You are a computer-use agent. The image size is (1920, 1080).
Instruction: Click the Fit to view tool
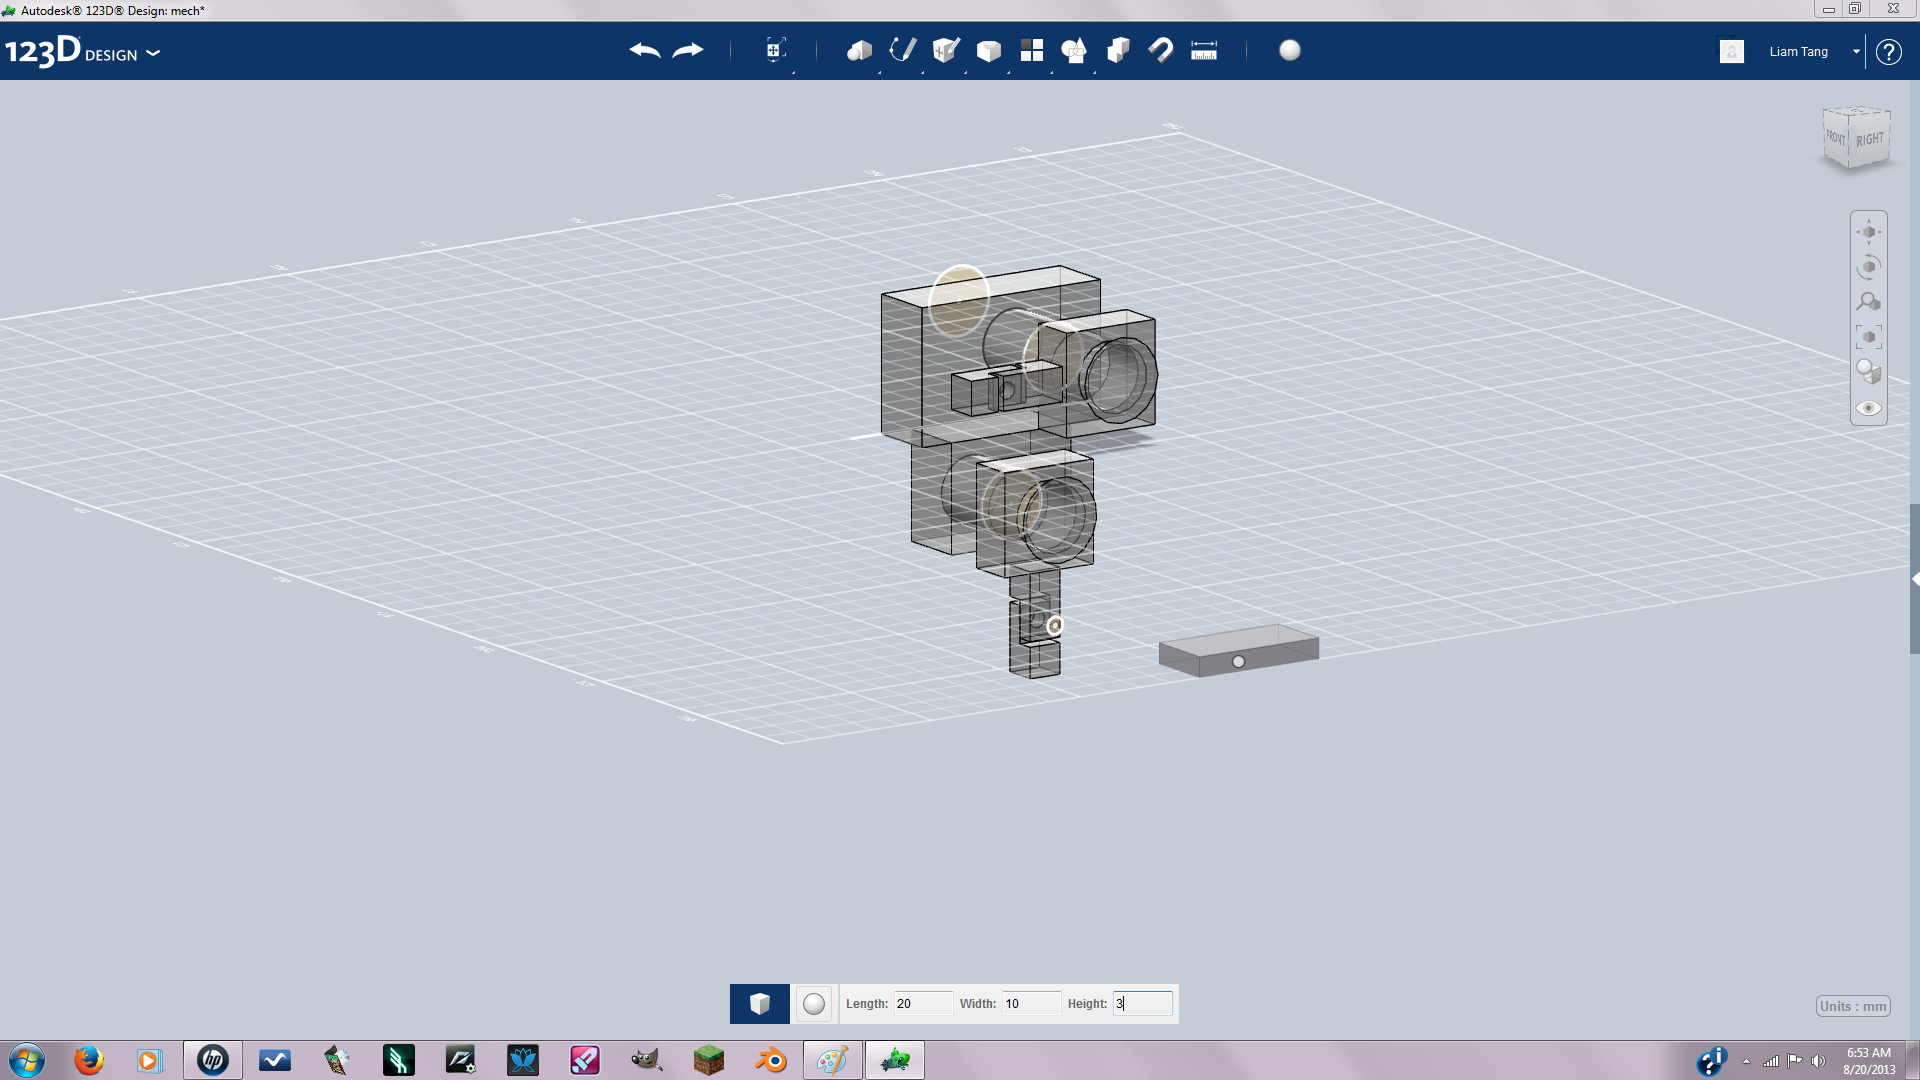coord(1869,337)
